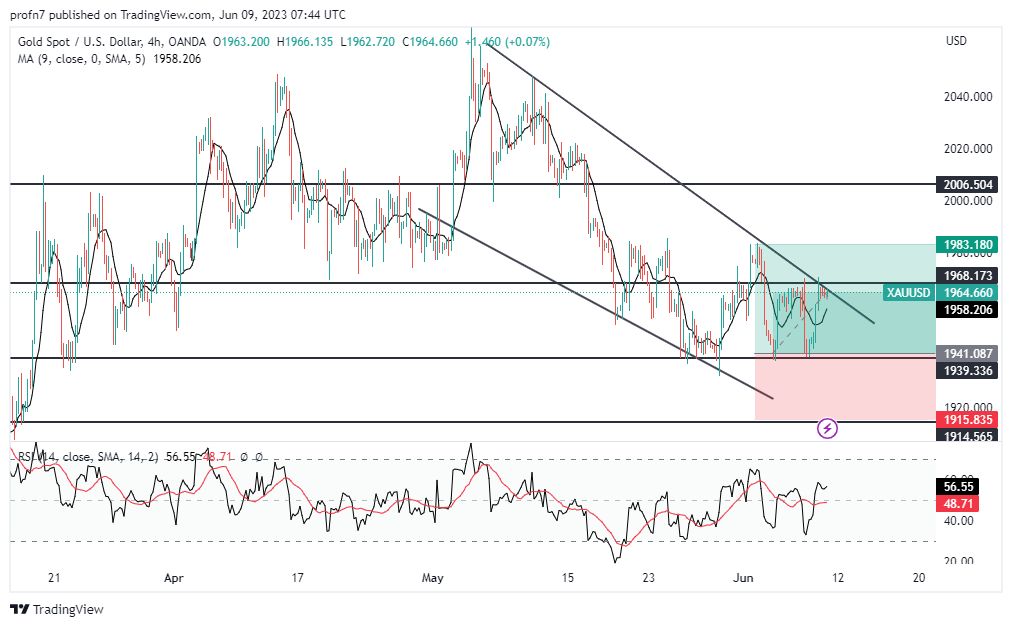This screenshot has width=1012, height=627.
Task: Click the USD currency label on the price axis
Action: [x=955, y=42]
